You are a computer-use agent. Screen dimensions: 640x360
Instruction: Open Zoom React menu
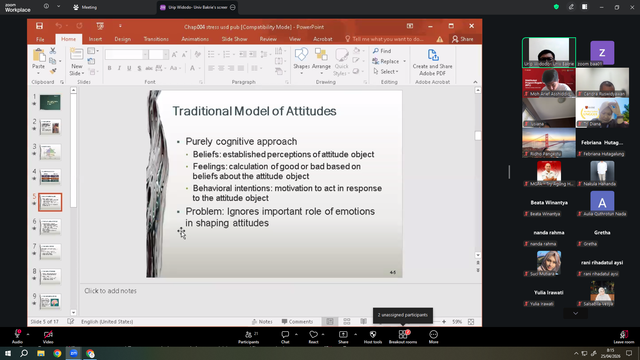313,337
